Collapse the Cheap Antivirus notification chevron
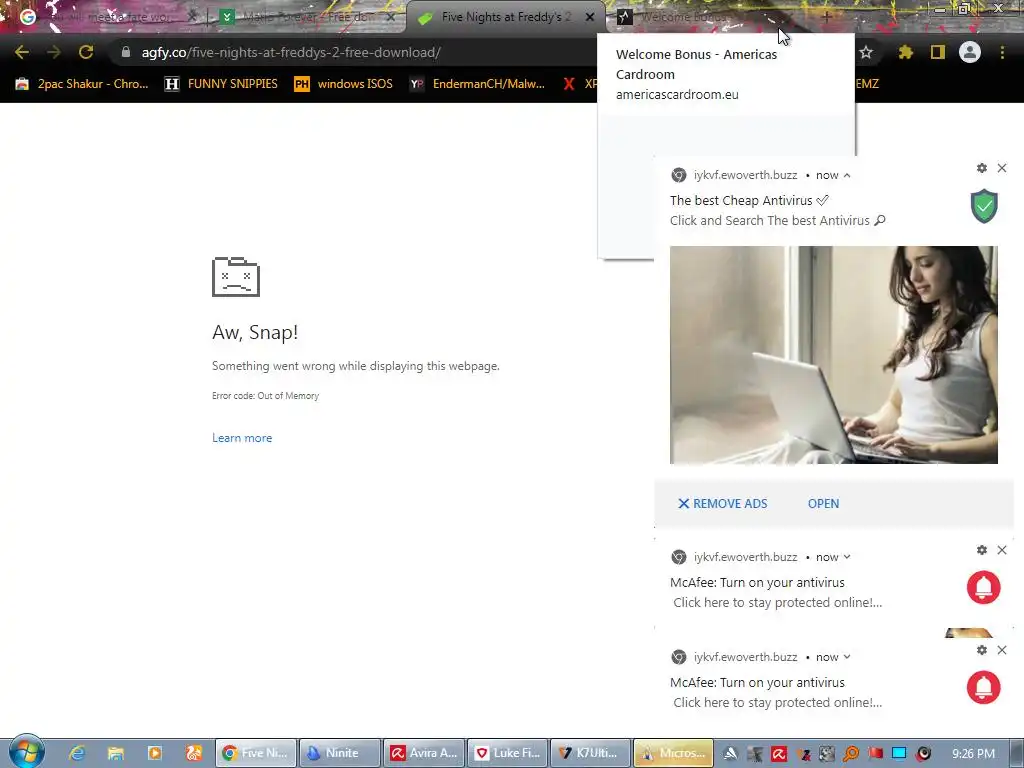This screenshot has width=1024, height=768. [x=847, y=175]
